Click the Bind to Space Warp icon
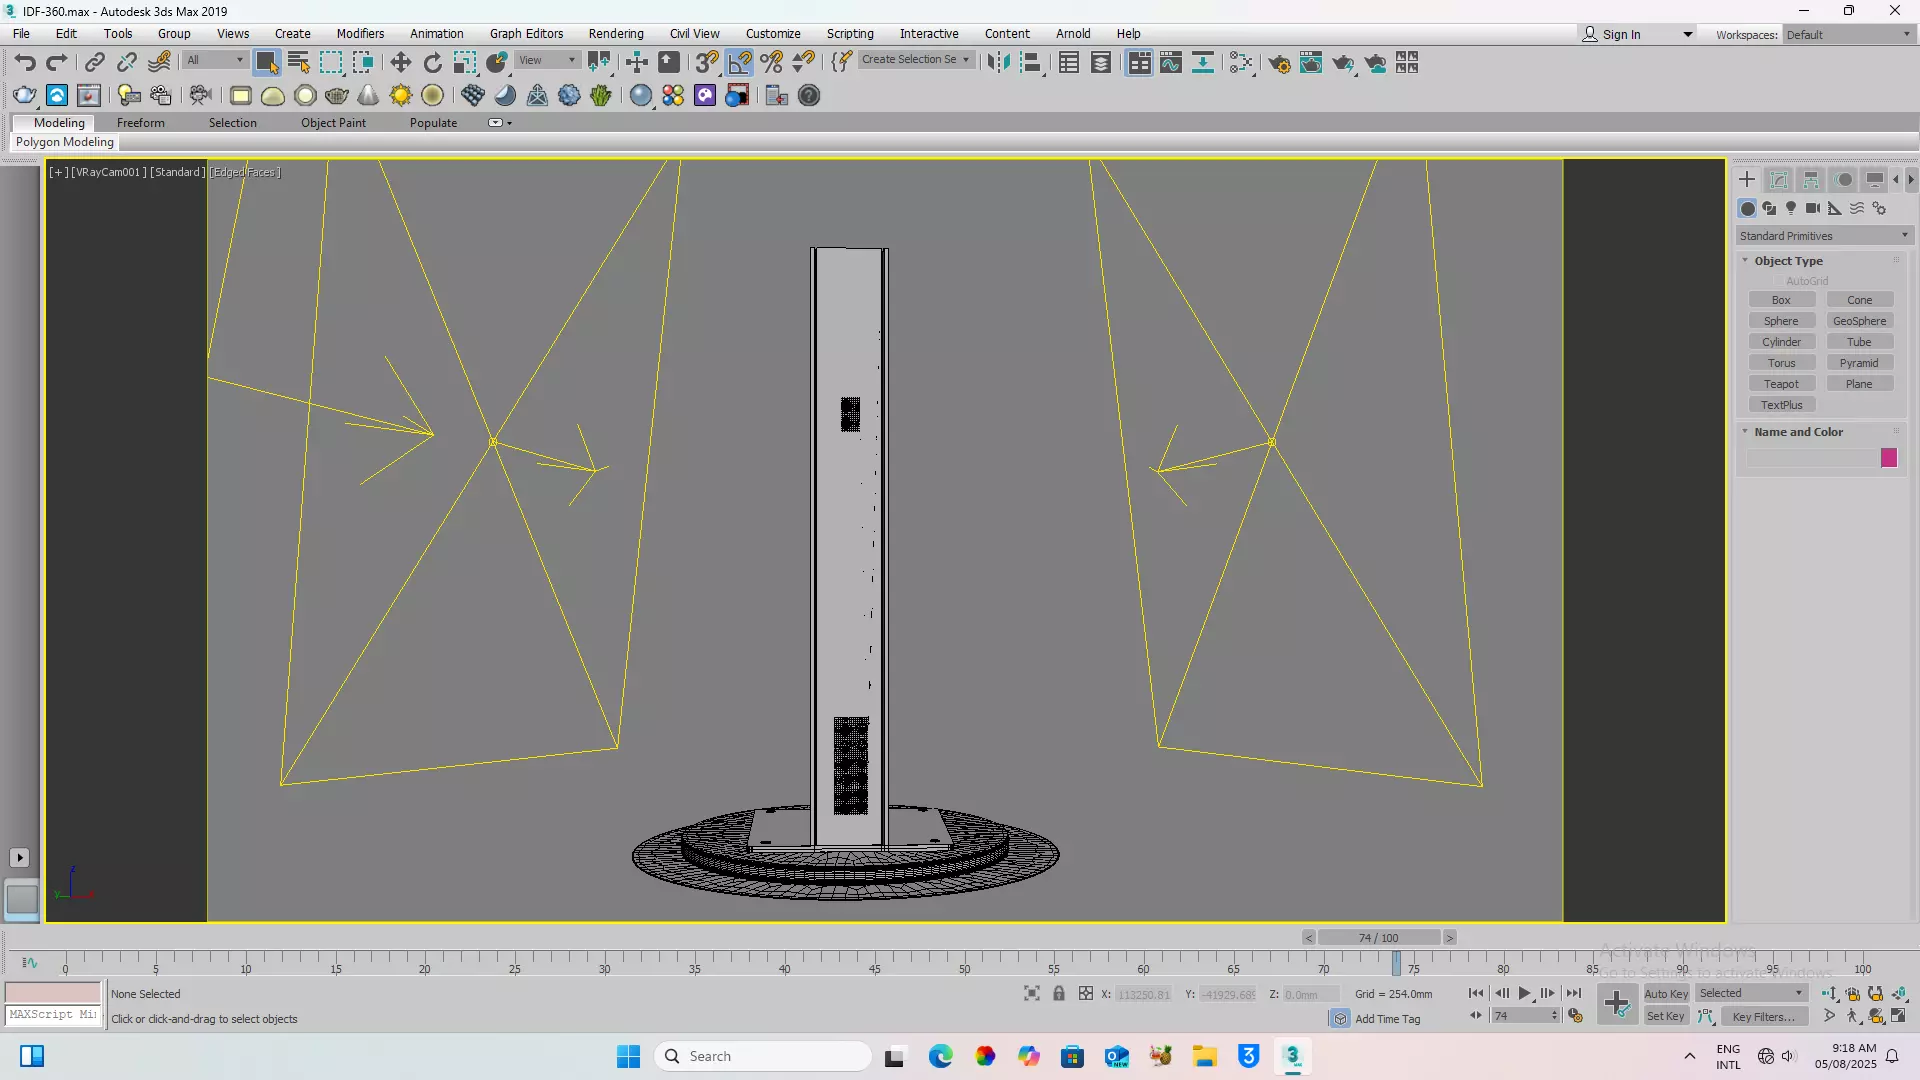This screenshot has height=1080, width=1920. click(159, 63)
